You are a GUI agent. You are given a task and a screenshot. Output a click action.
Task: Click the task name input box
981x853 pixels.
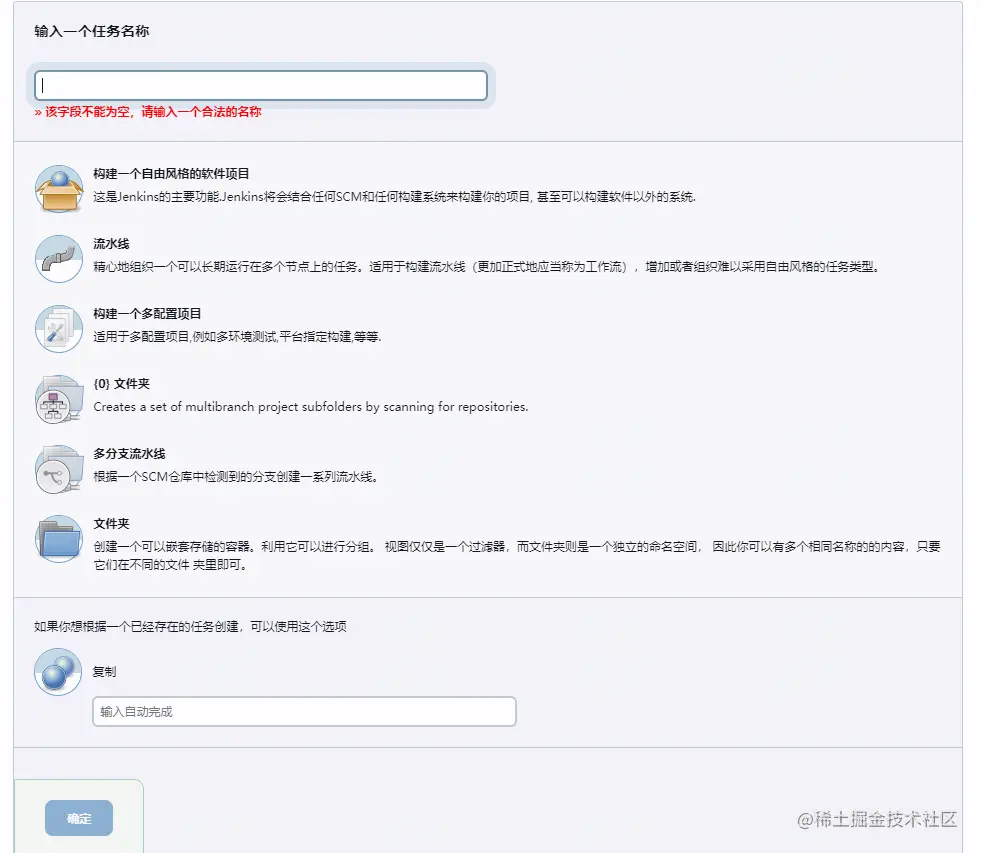pyautogui.click(x=260, y=85)
